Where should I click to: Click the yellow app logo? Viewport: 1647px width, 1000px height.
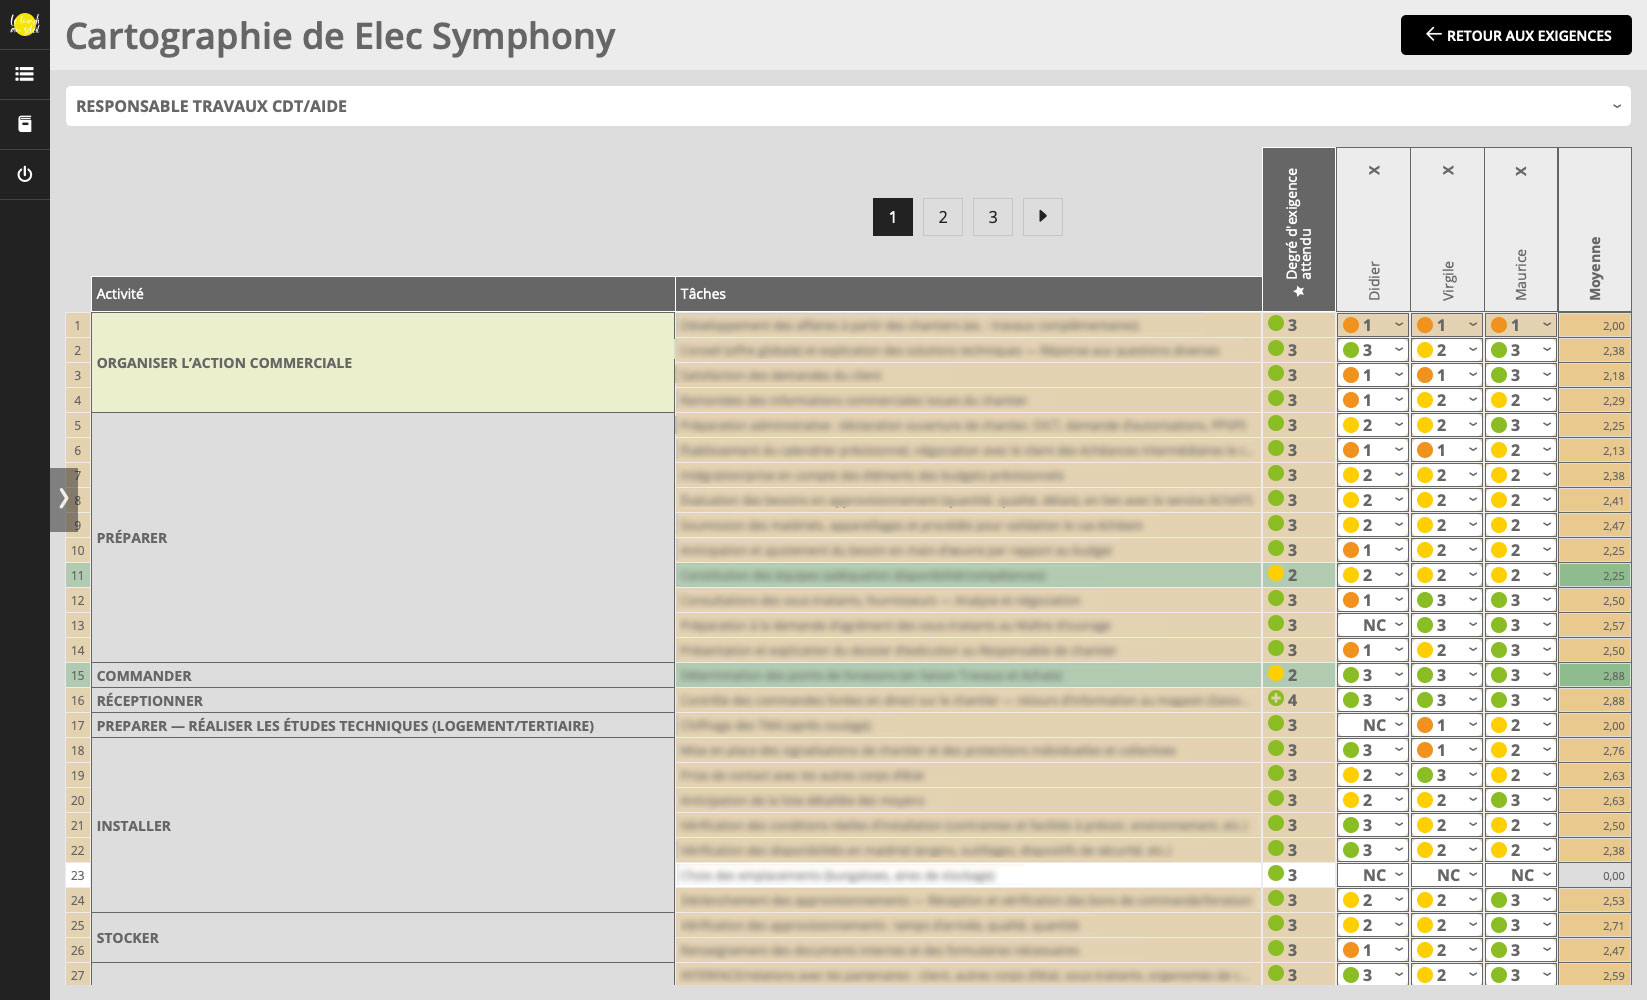click(x=24, y=23)
